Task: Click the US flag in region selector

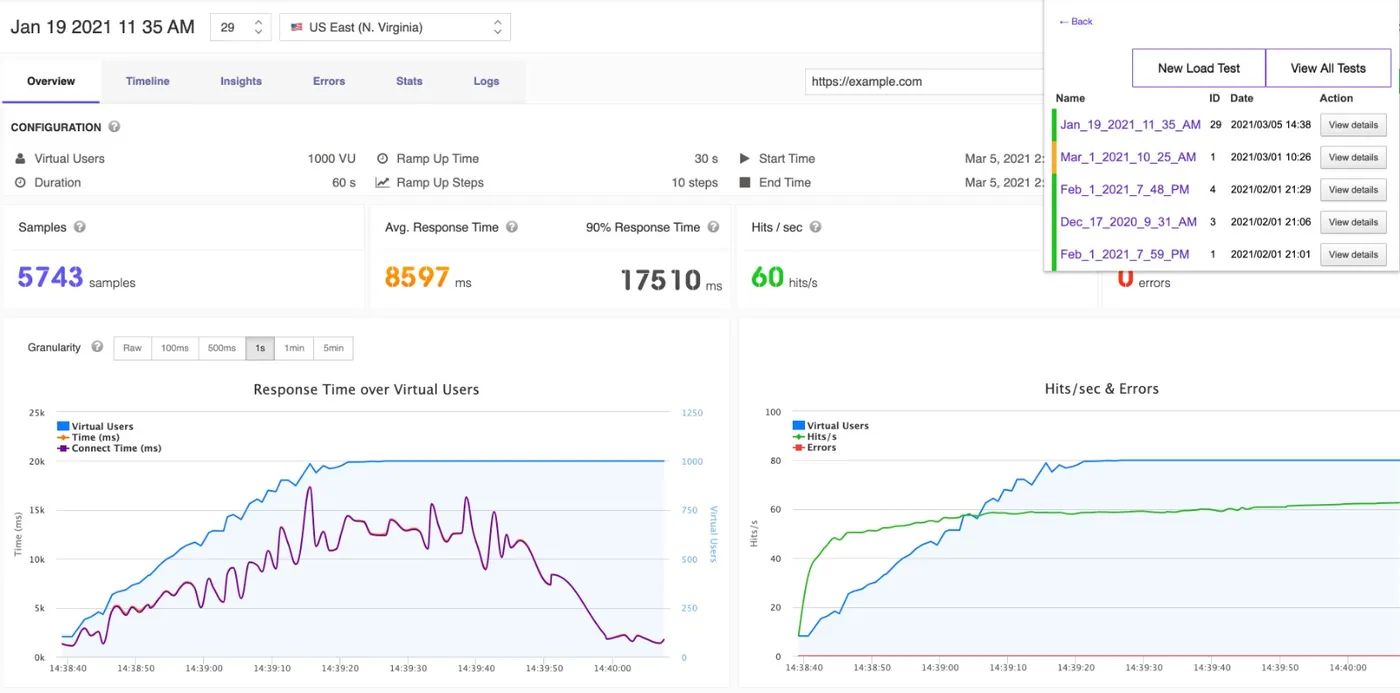Action: (297, 28)
